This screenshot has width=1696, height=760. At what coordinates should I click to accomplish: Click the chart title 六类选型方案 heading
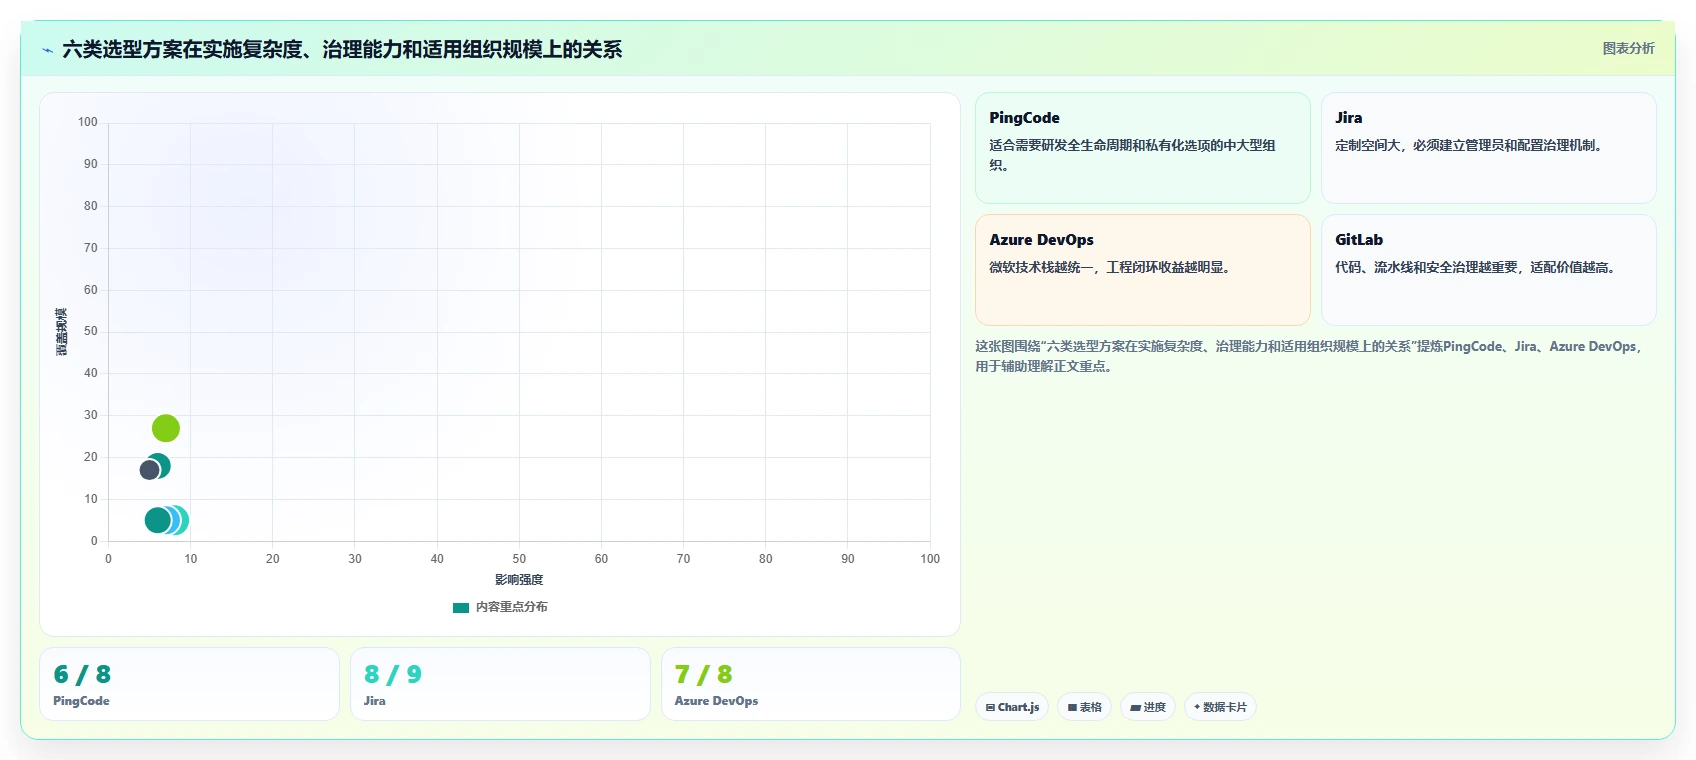tap(342, 49)
